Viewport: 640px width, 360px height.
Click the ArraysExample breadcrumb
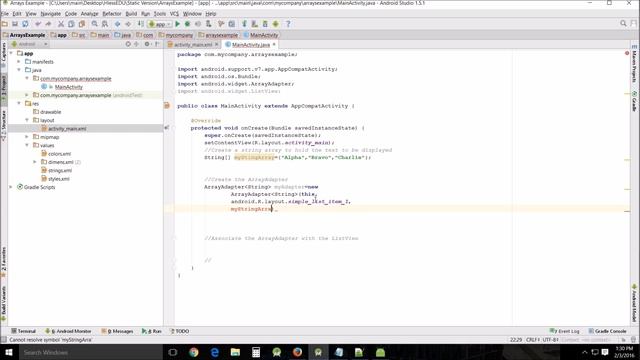[x=24, y=35]
